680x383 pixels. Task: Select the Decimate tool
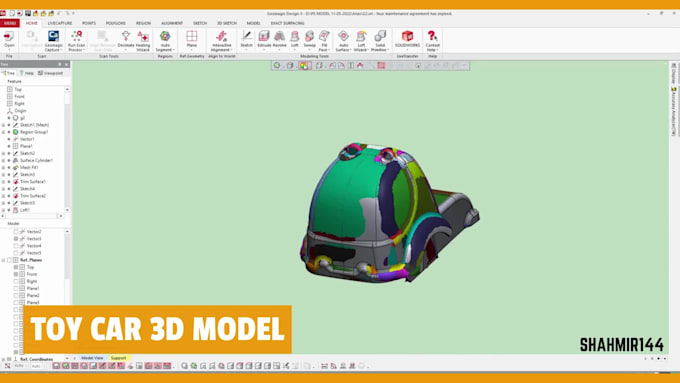click(x=126, y=39)
